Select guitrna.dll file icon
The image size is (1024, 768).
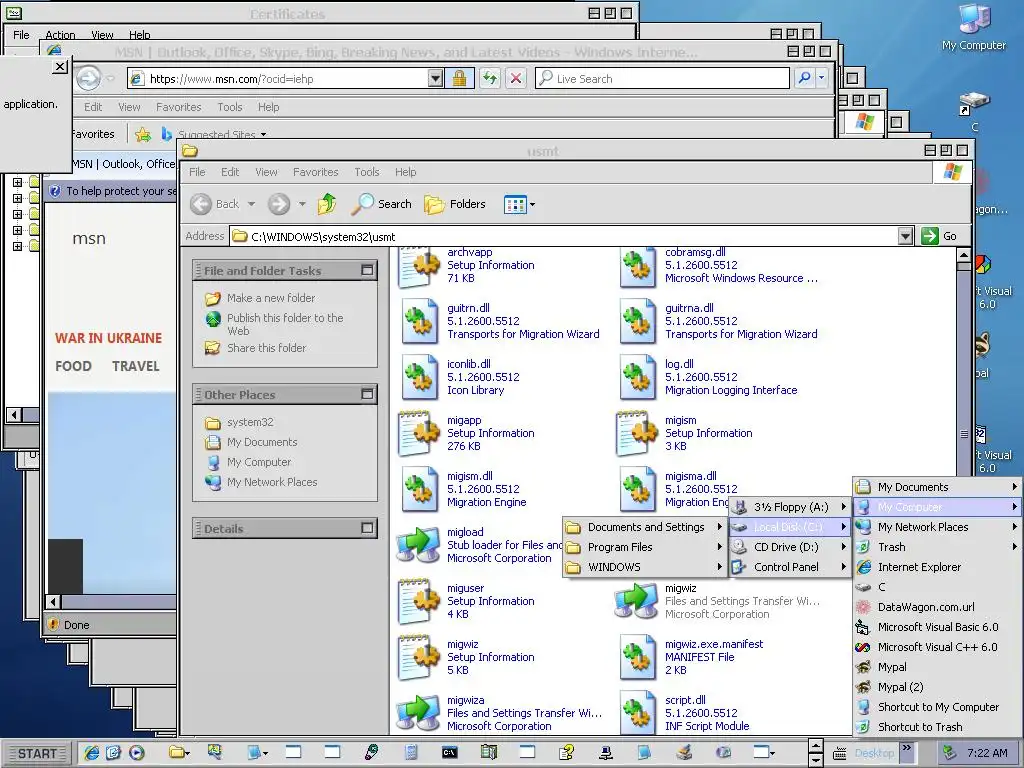[x=637, y=321]
